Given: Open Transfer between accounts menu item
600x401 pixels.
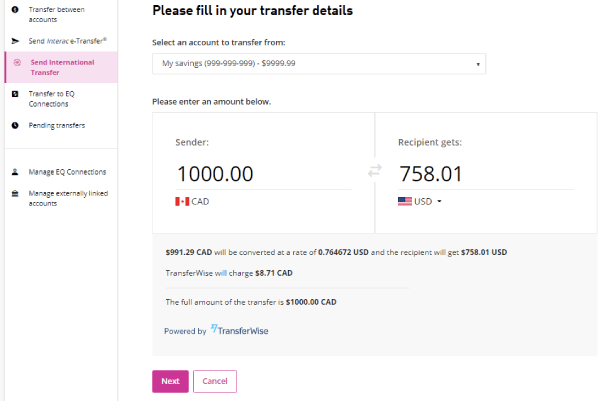Looking at the screenshot, I should 56,14.
